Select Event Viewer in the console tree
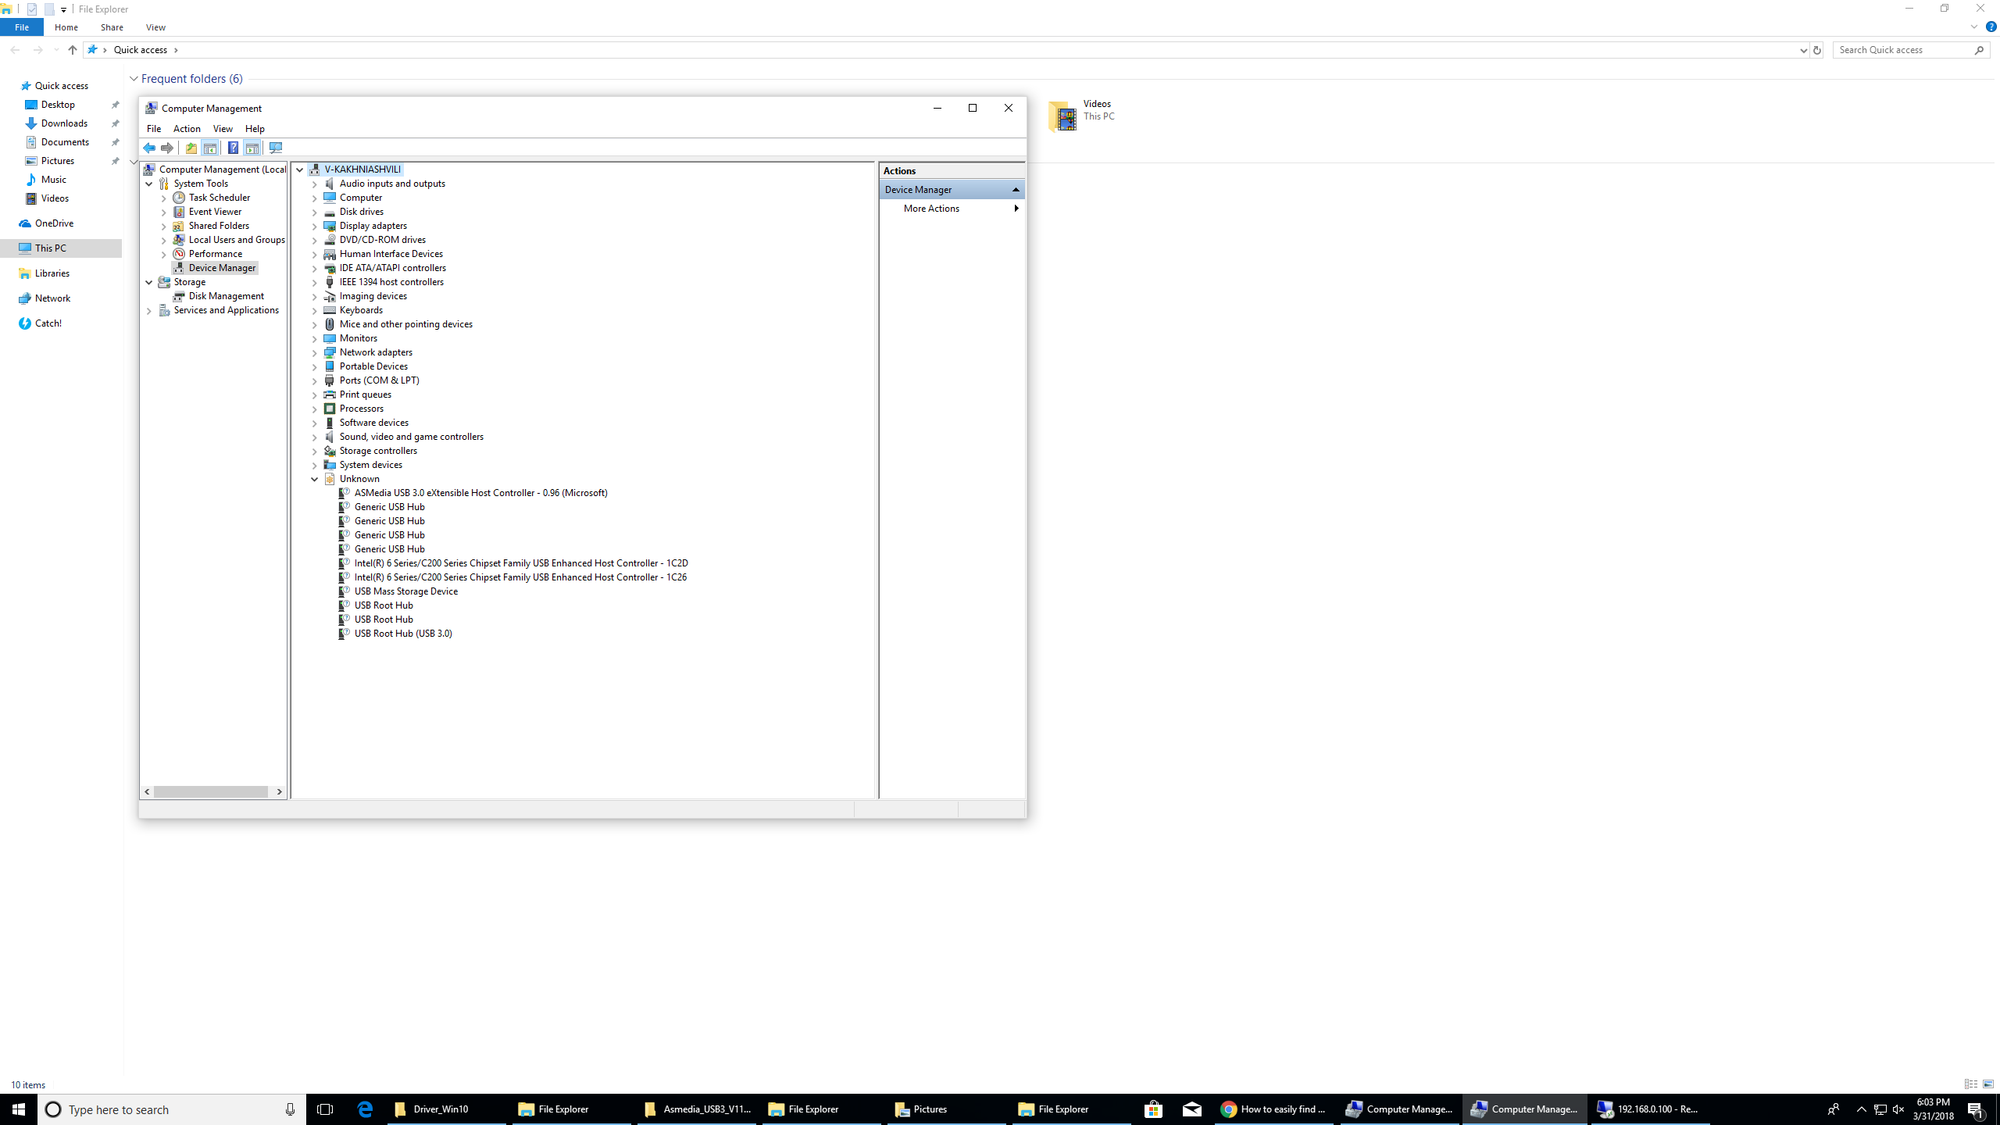The image size is (2000, 1125). (213, 211)
